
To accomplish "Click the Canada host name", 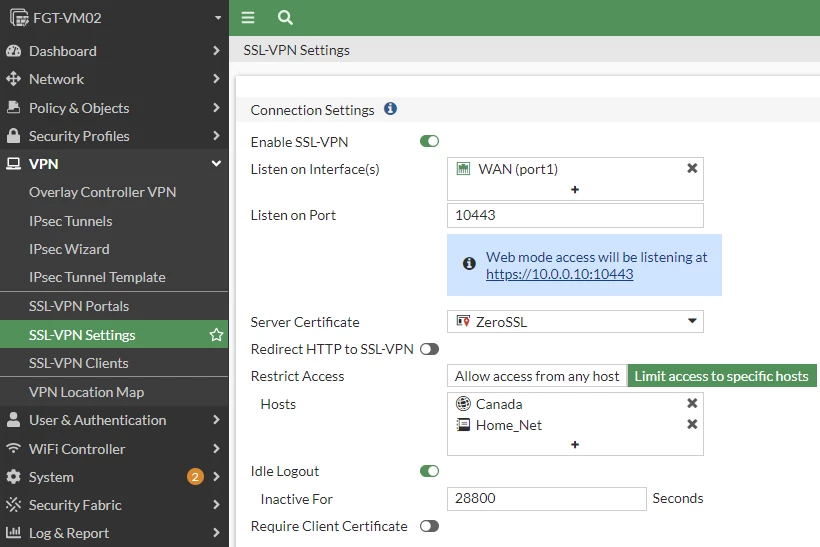I will 499,404.
